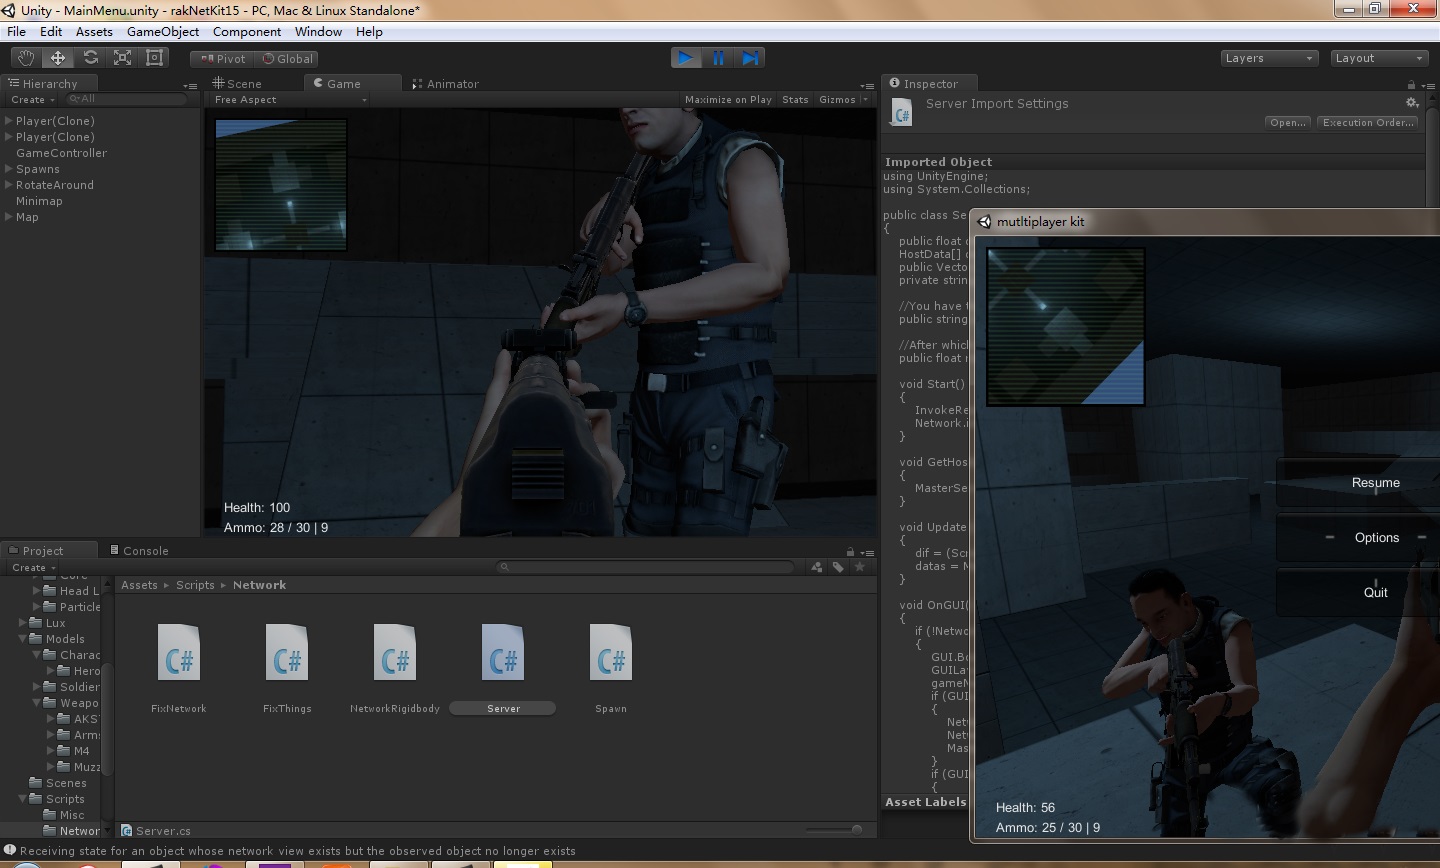Click the Execution Order... button

pos(1368,123)
